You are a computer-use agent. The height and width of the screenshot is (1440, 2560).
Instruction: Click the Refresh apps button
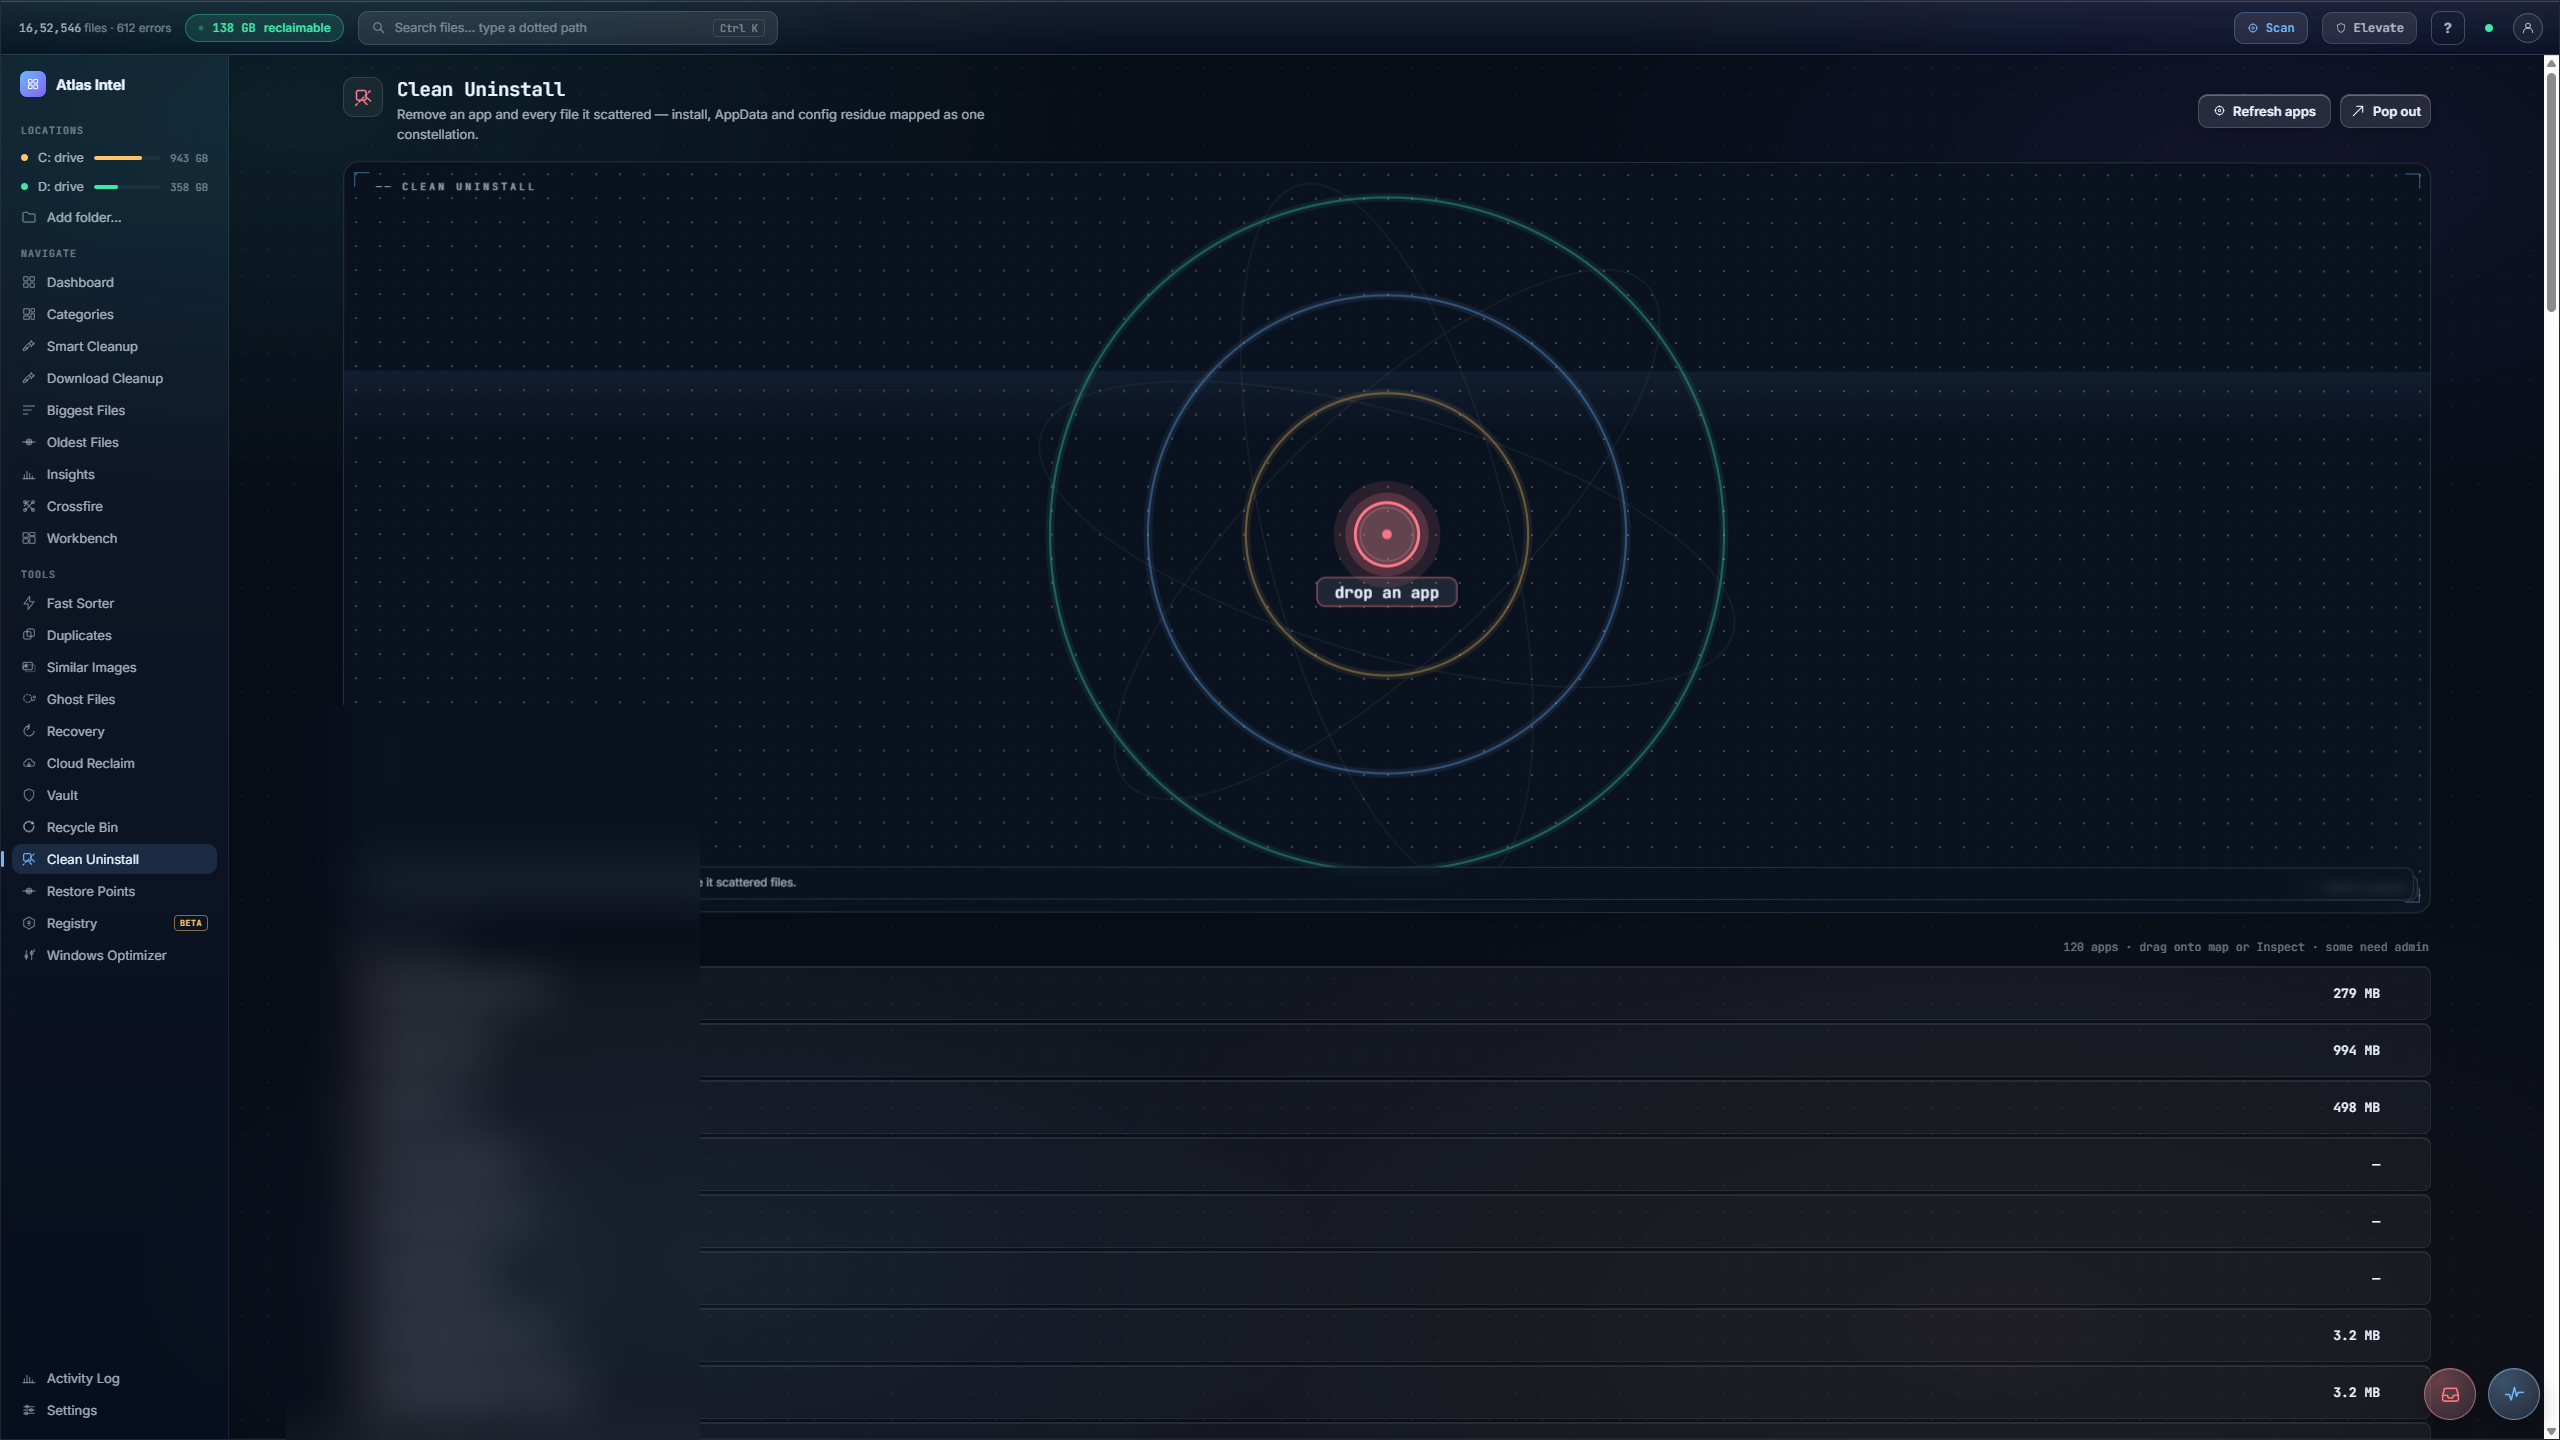(2264, 111)
